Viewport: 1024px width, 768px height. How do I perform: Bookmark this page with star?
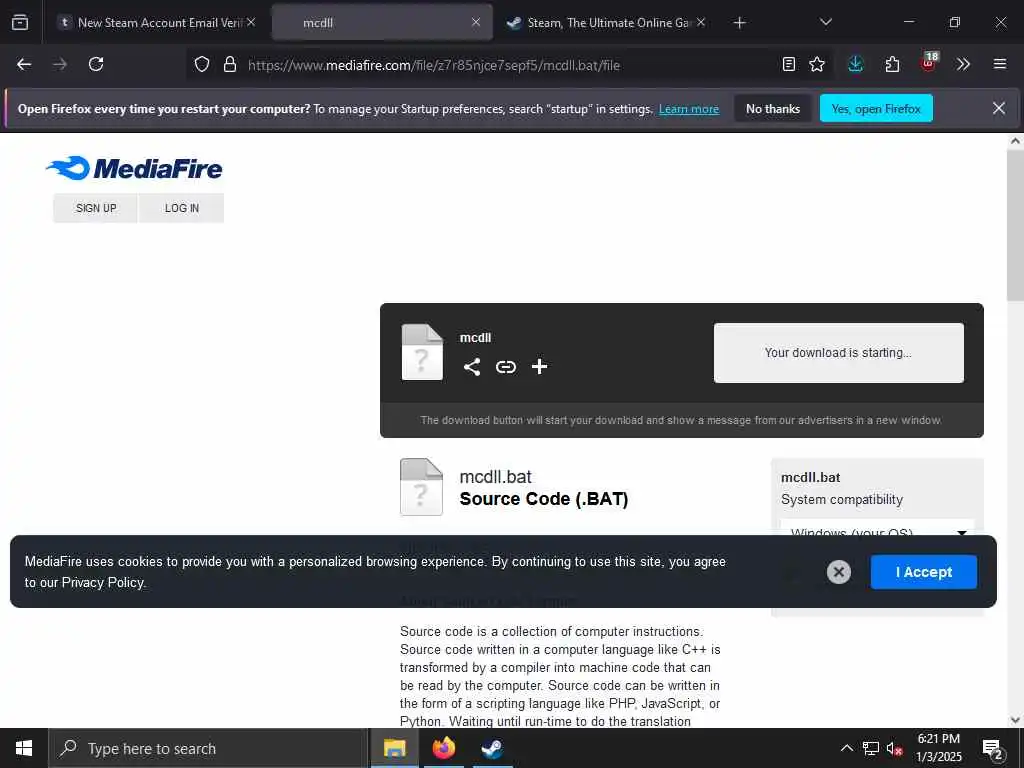pos(817,64)
